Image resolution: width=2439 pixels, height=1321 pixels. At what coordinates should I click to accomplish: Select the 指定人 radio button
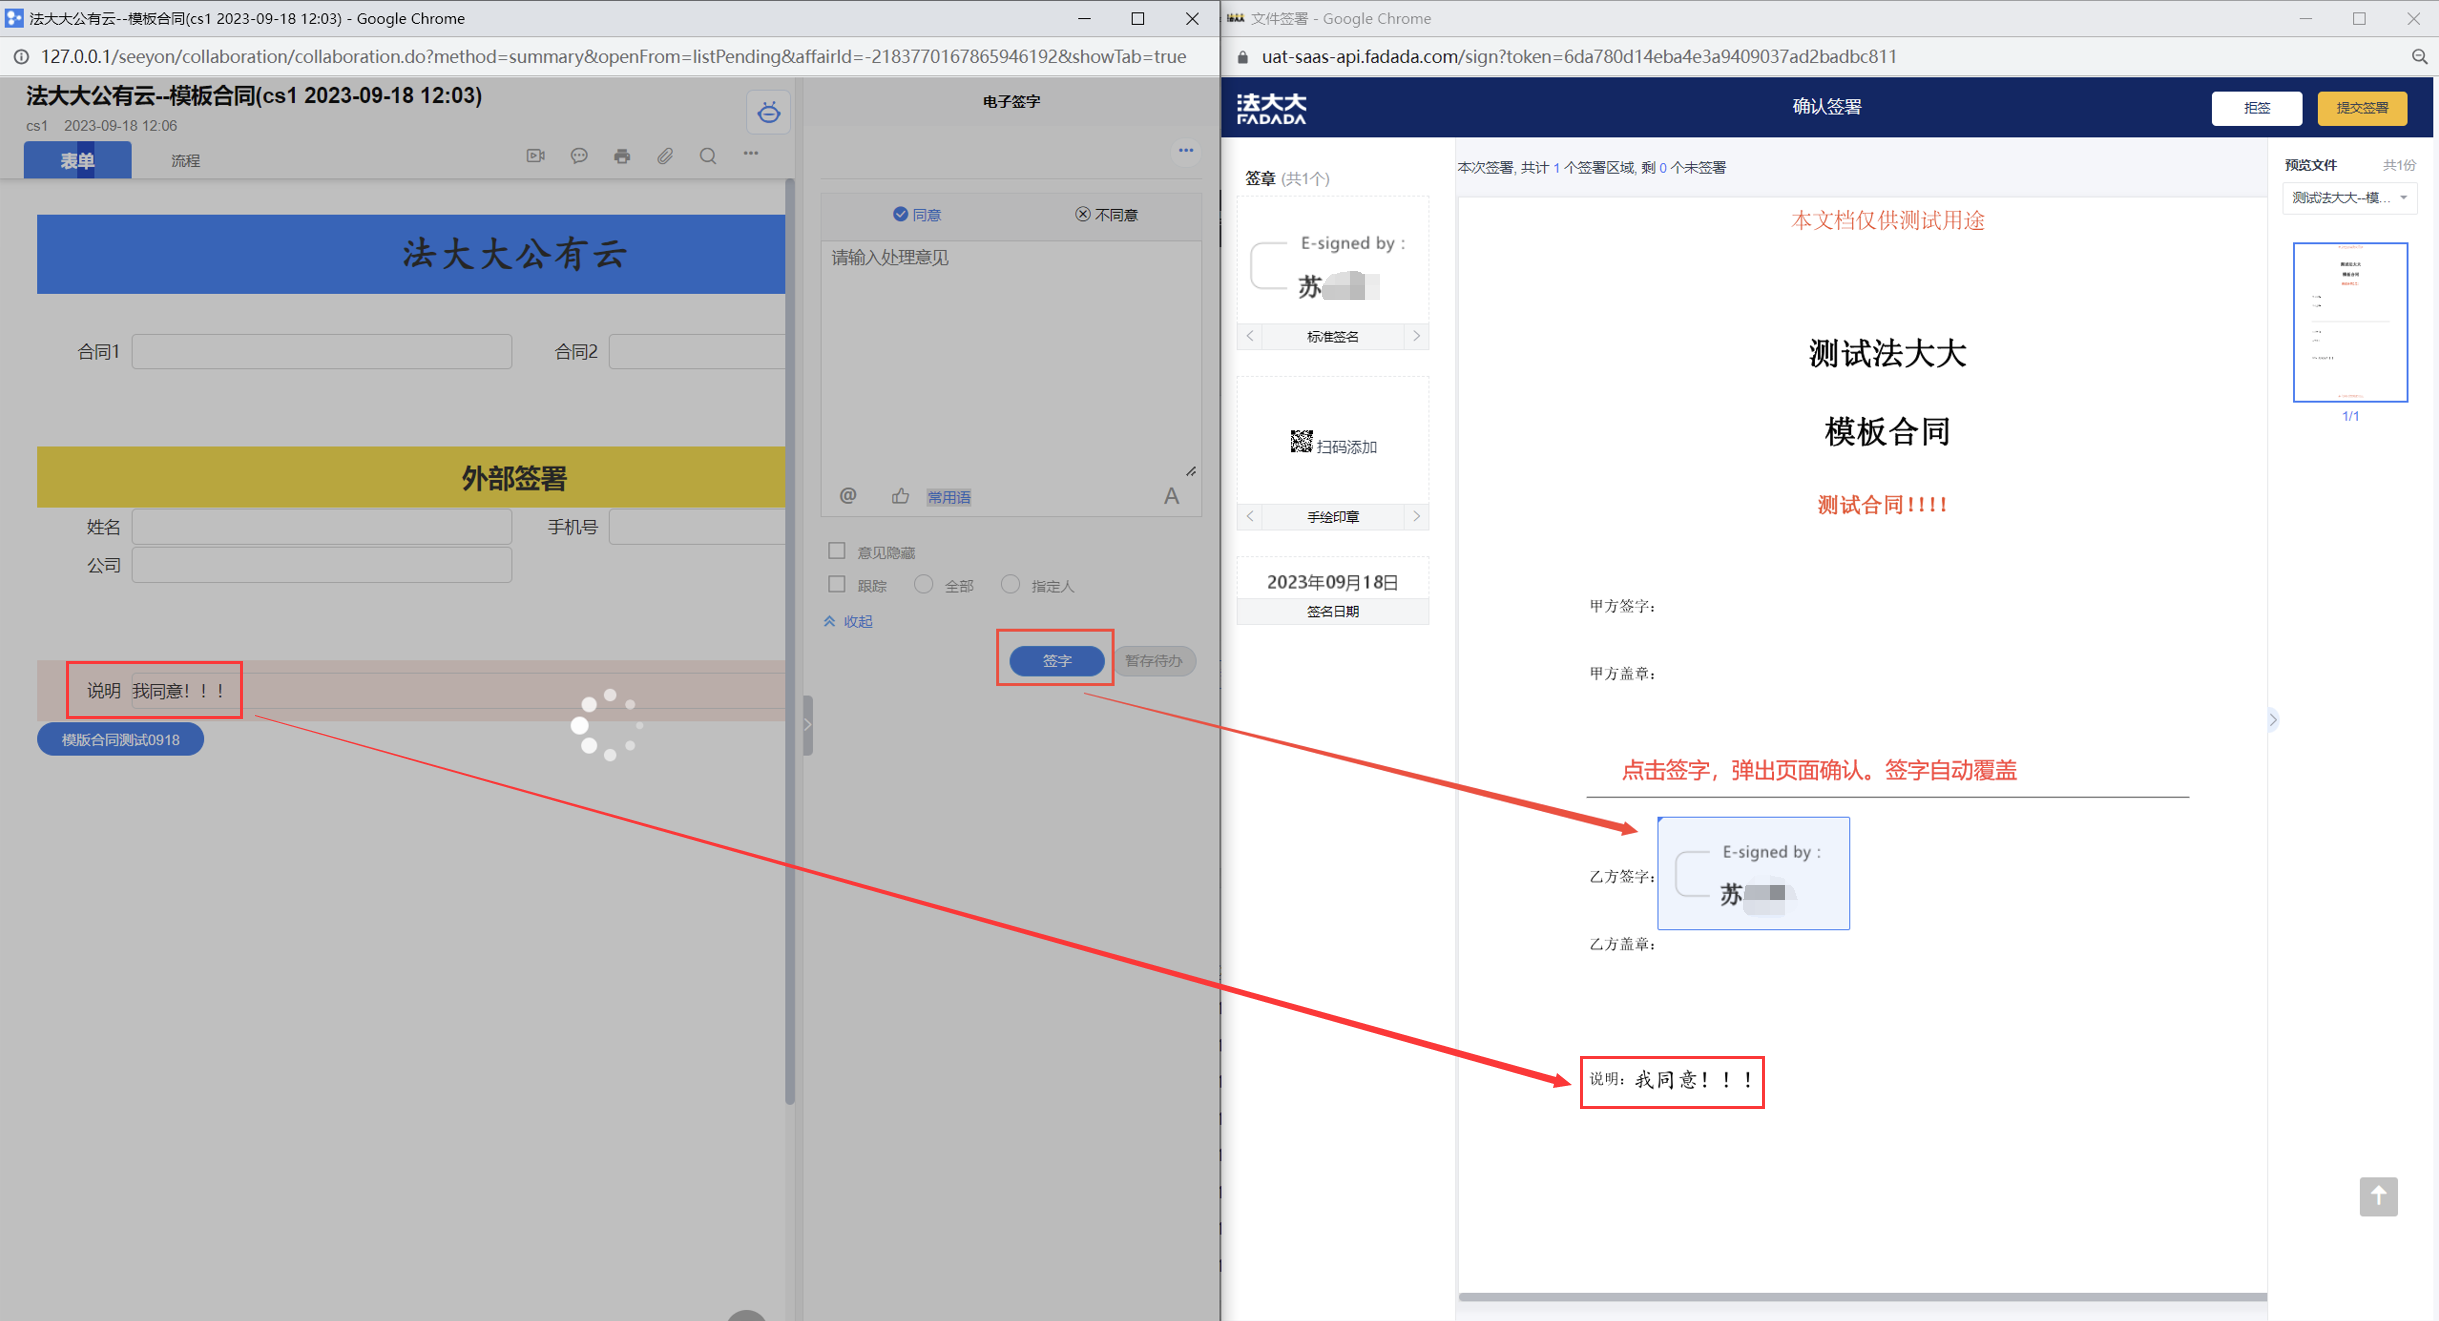pos(1010,585)
